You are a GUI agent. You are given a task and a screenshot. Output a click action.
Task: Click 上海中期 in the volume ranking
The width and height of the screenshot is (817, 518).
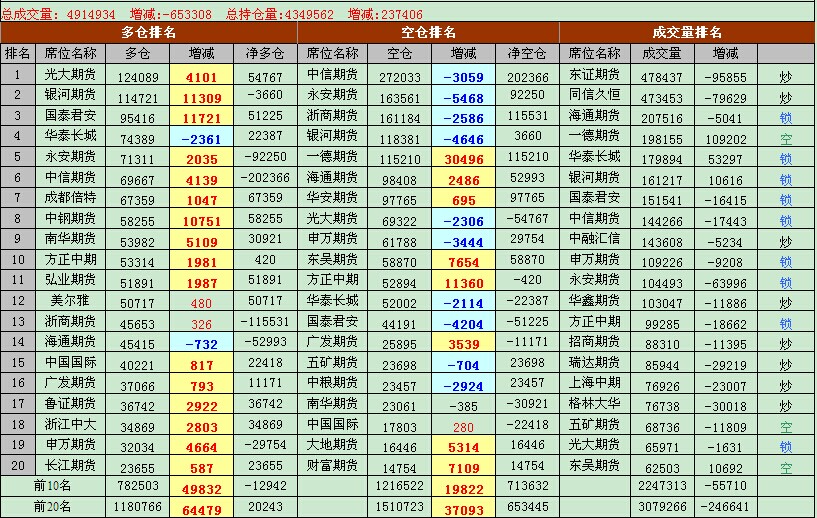pos(595,383)
